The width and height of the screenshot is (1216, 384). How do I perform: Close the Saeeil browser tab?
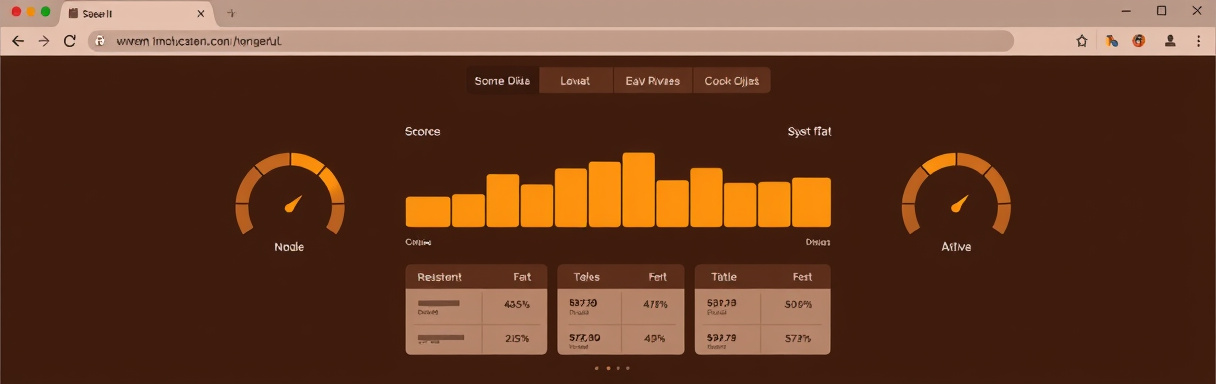[x=201, y=14]
